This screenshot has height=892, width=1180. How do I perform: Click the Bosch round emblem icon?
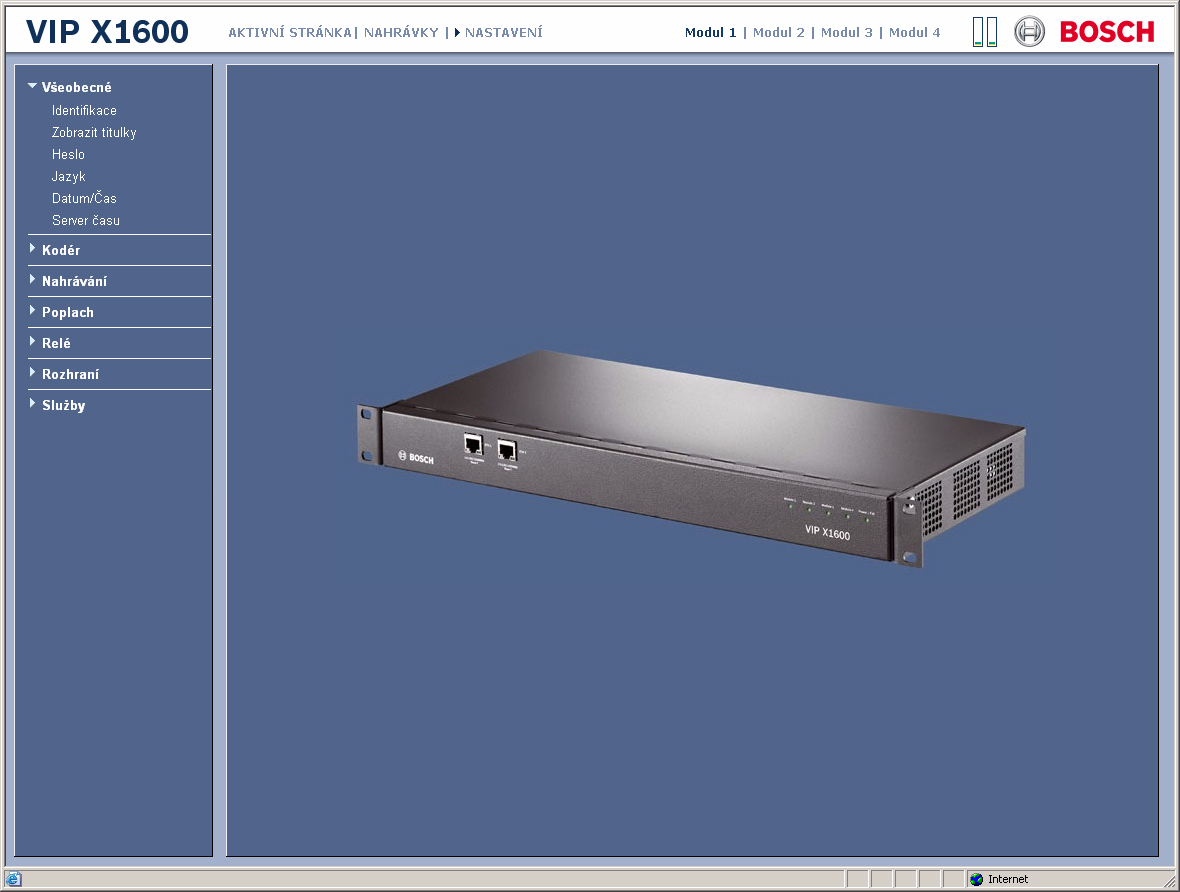pyautogui.click(x=1029, y=32)
